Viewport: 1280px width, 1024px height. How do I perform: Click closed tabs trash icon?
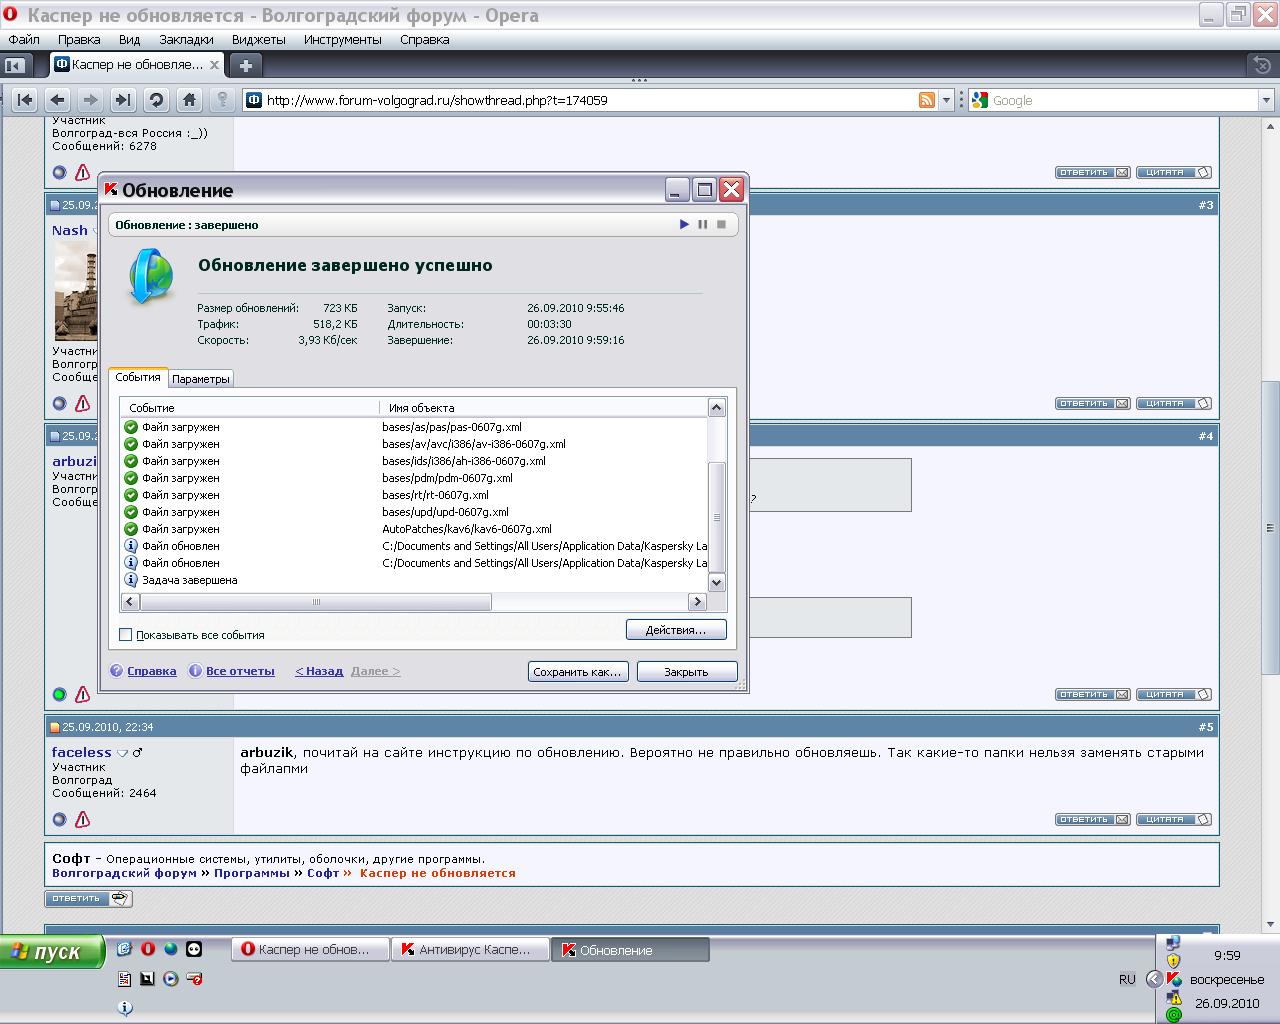[1262, 65]
